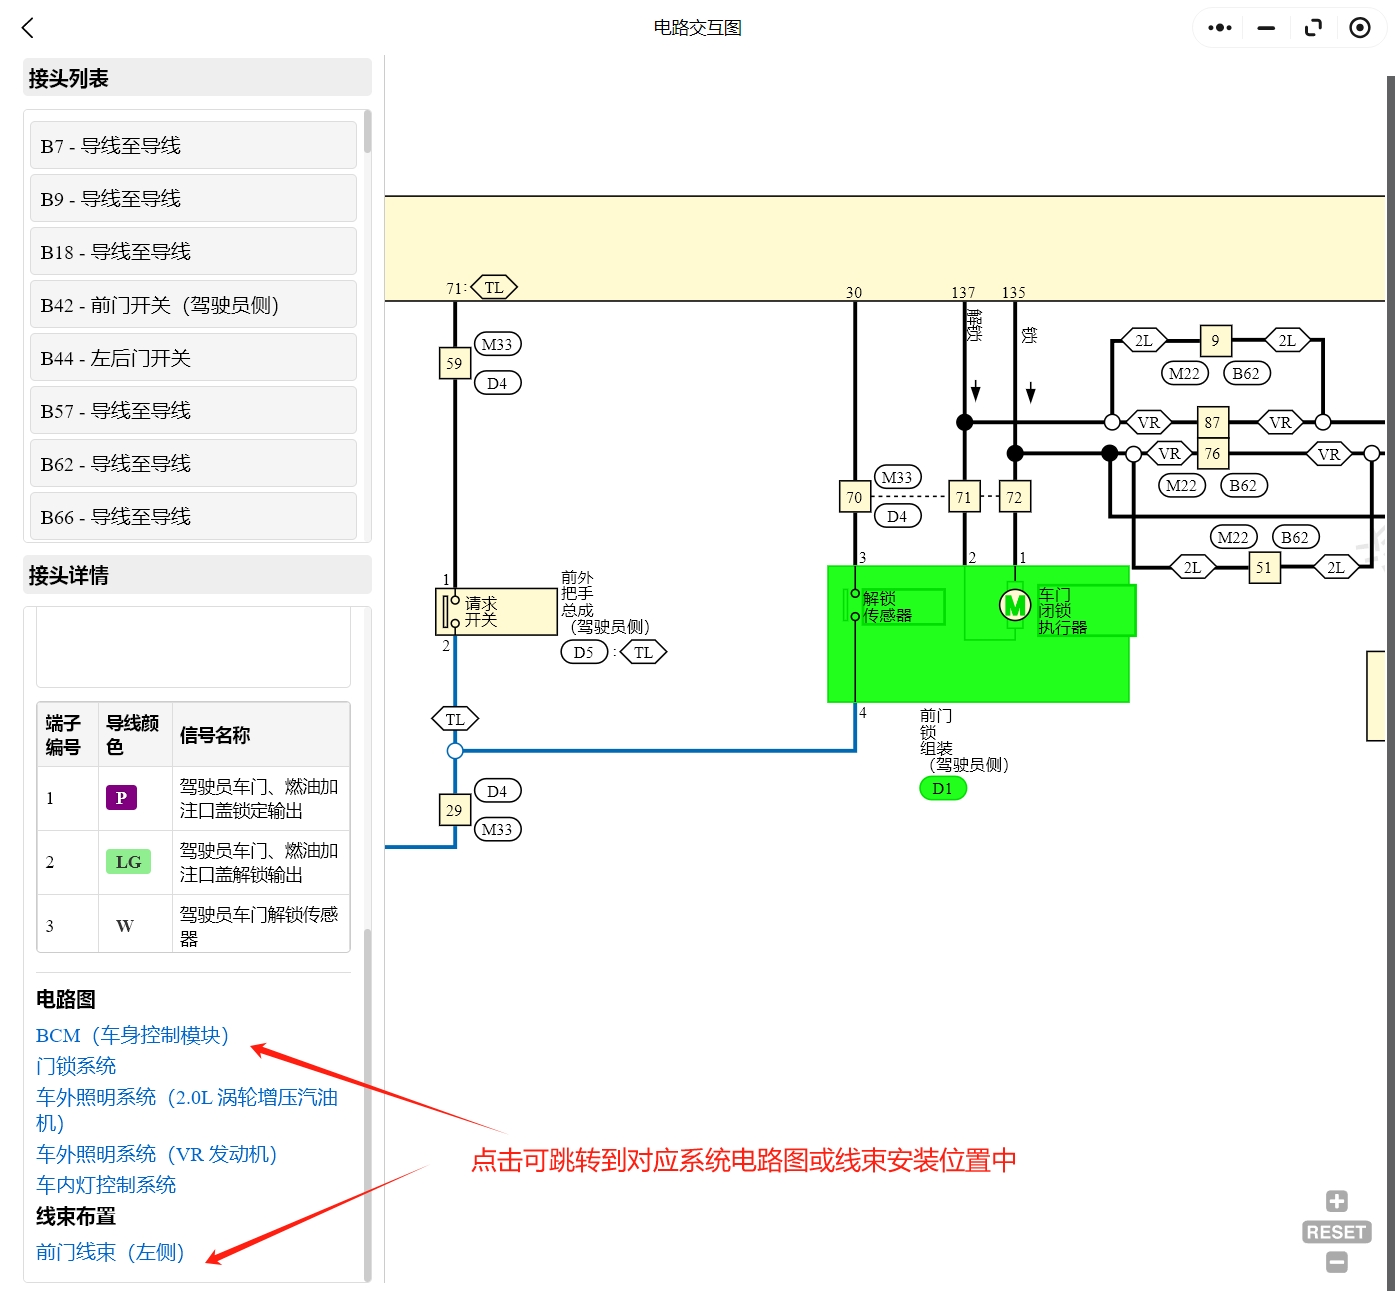Select the green M motor symbol on 车门闭锁执行器
The width and height of the screenshot is (1395, 1291).
click(1014, 606)
